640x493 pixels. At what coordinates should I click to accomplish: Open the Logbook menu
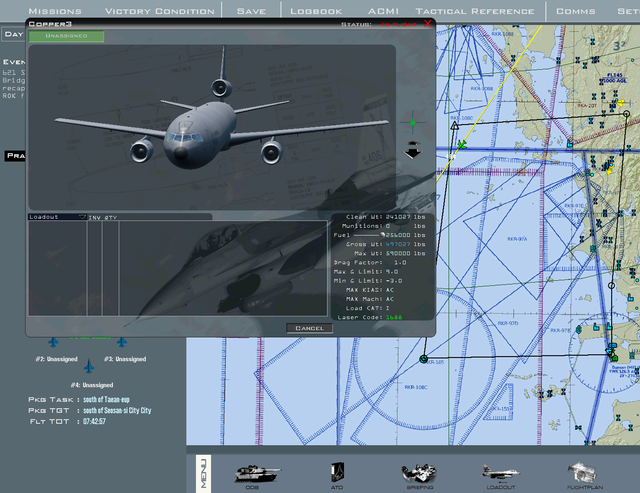[316, 11]
